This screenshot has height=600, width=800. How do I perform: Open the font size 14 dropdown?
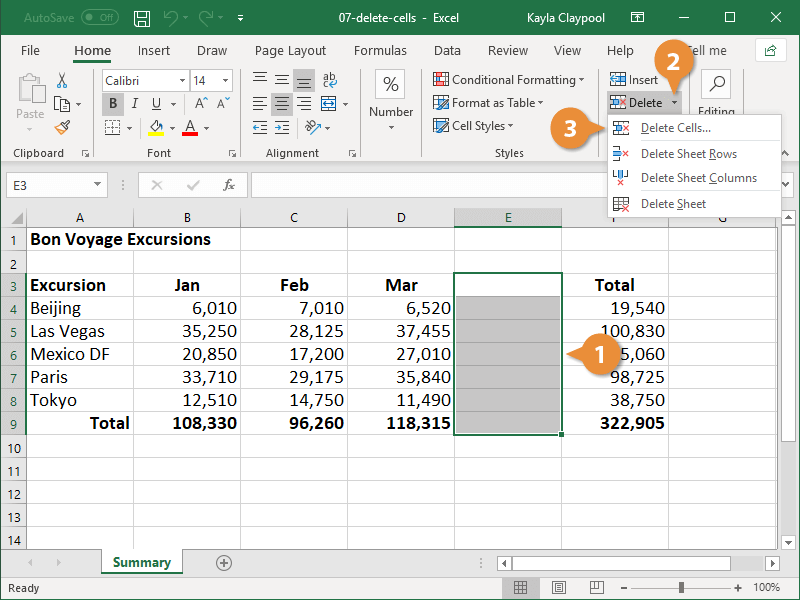(225, 81)
